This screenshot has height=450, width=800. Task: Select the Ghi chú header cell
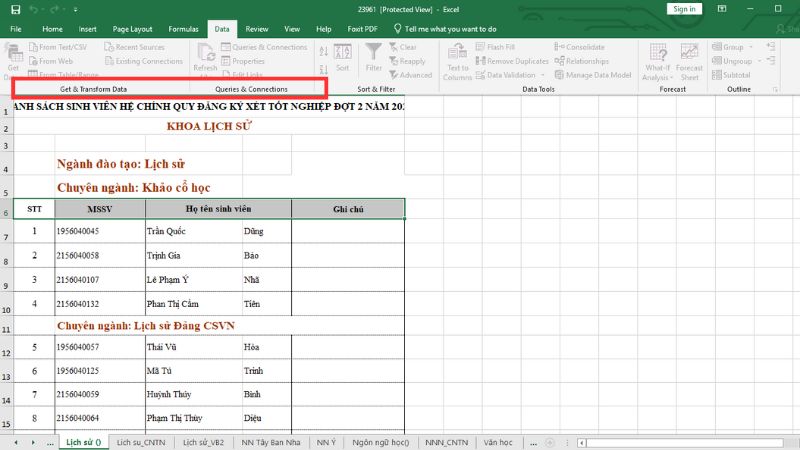348,209
